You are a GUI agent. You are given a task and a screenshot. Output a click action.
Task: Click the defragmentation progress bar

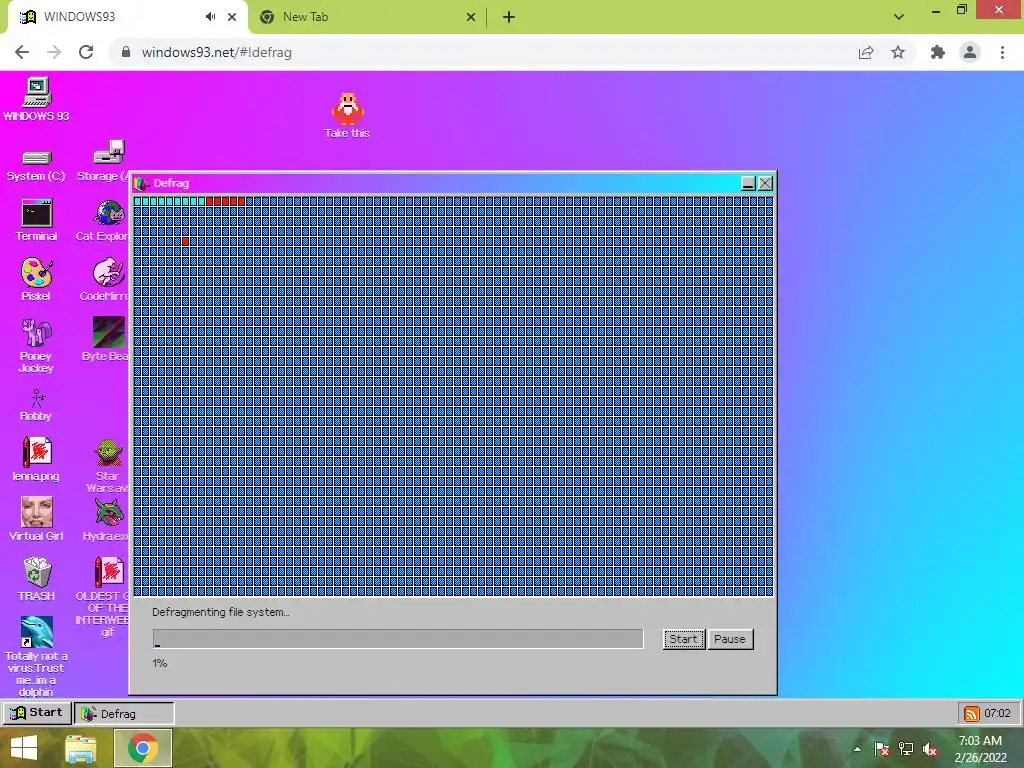[x=398, y=639]
